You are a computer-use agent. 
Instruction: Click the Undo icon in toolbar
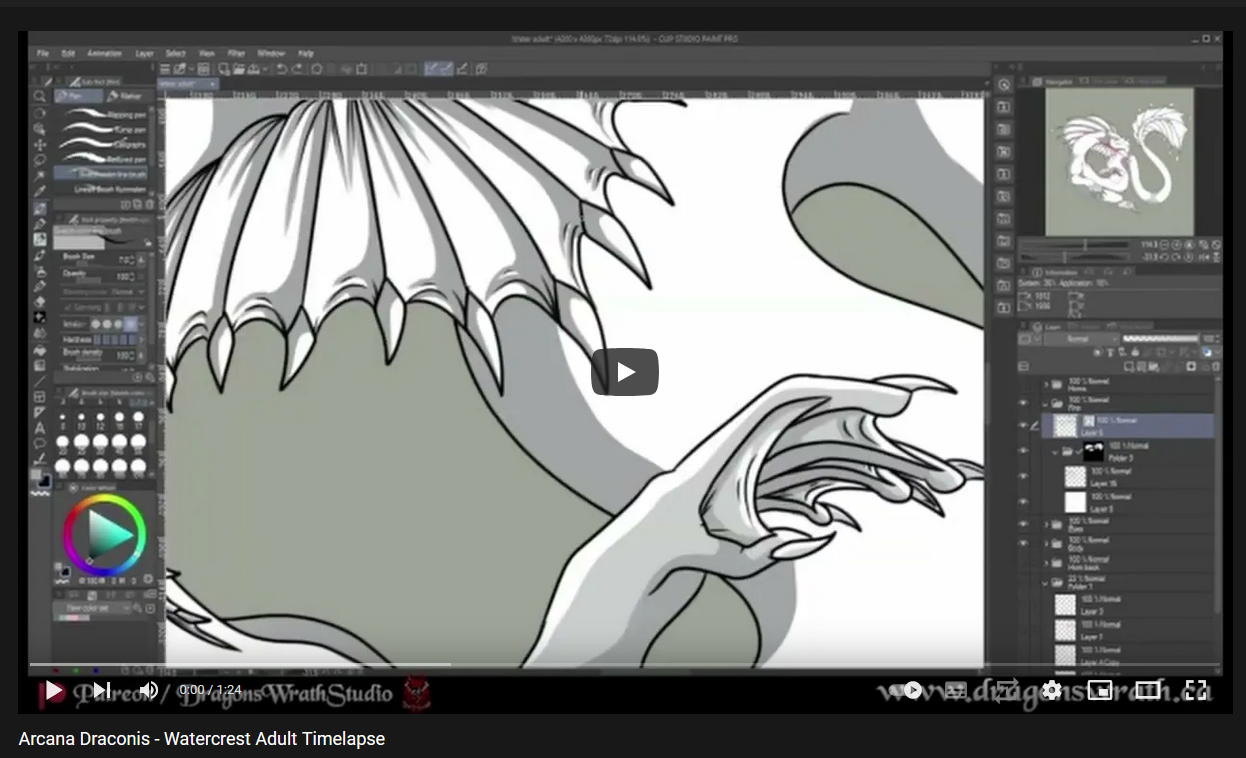tap(281, 69)
